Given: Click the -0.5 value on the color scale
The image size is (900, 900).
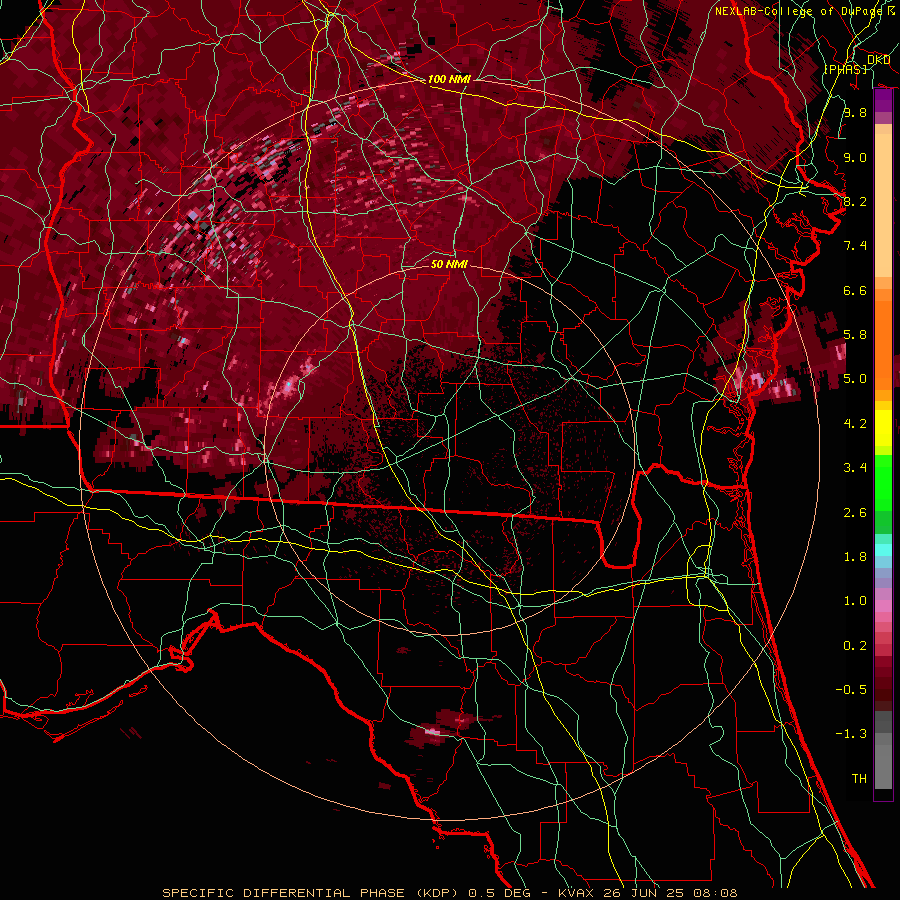Looking at the screenshot, I should (x=851, y=690).
